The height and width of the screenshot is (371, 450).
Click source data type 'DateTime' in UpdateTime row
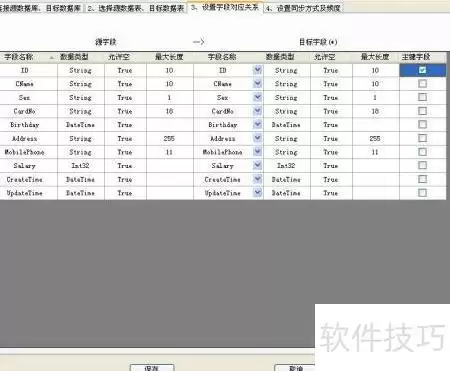[x=80, y=193]
